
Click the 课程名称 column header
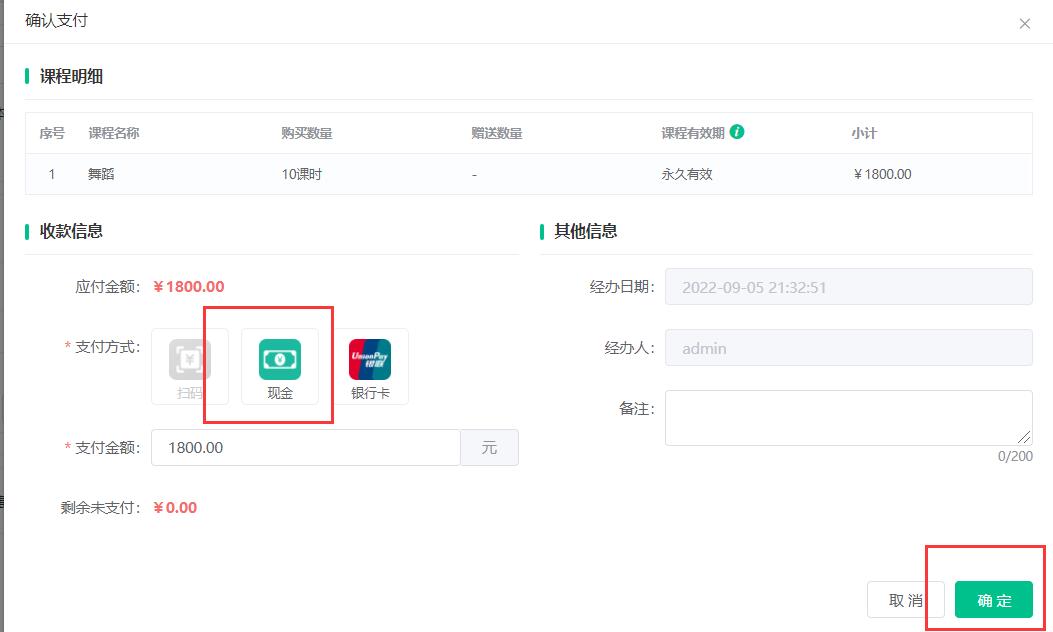point(114,133)
